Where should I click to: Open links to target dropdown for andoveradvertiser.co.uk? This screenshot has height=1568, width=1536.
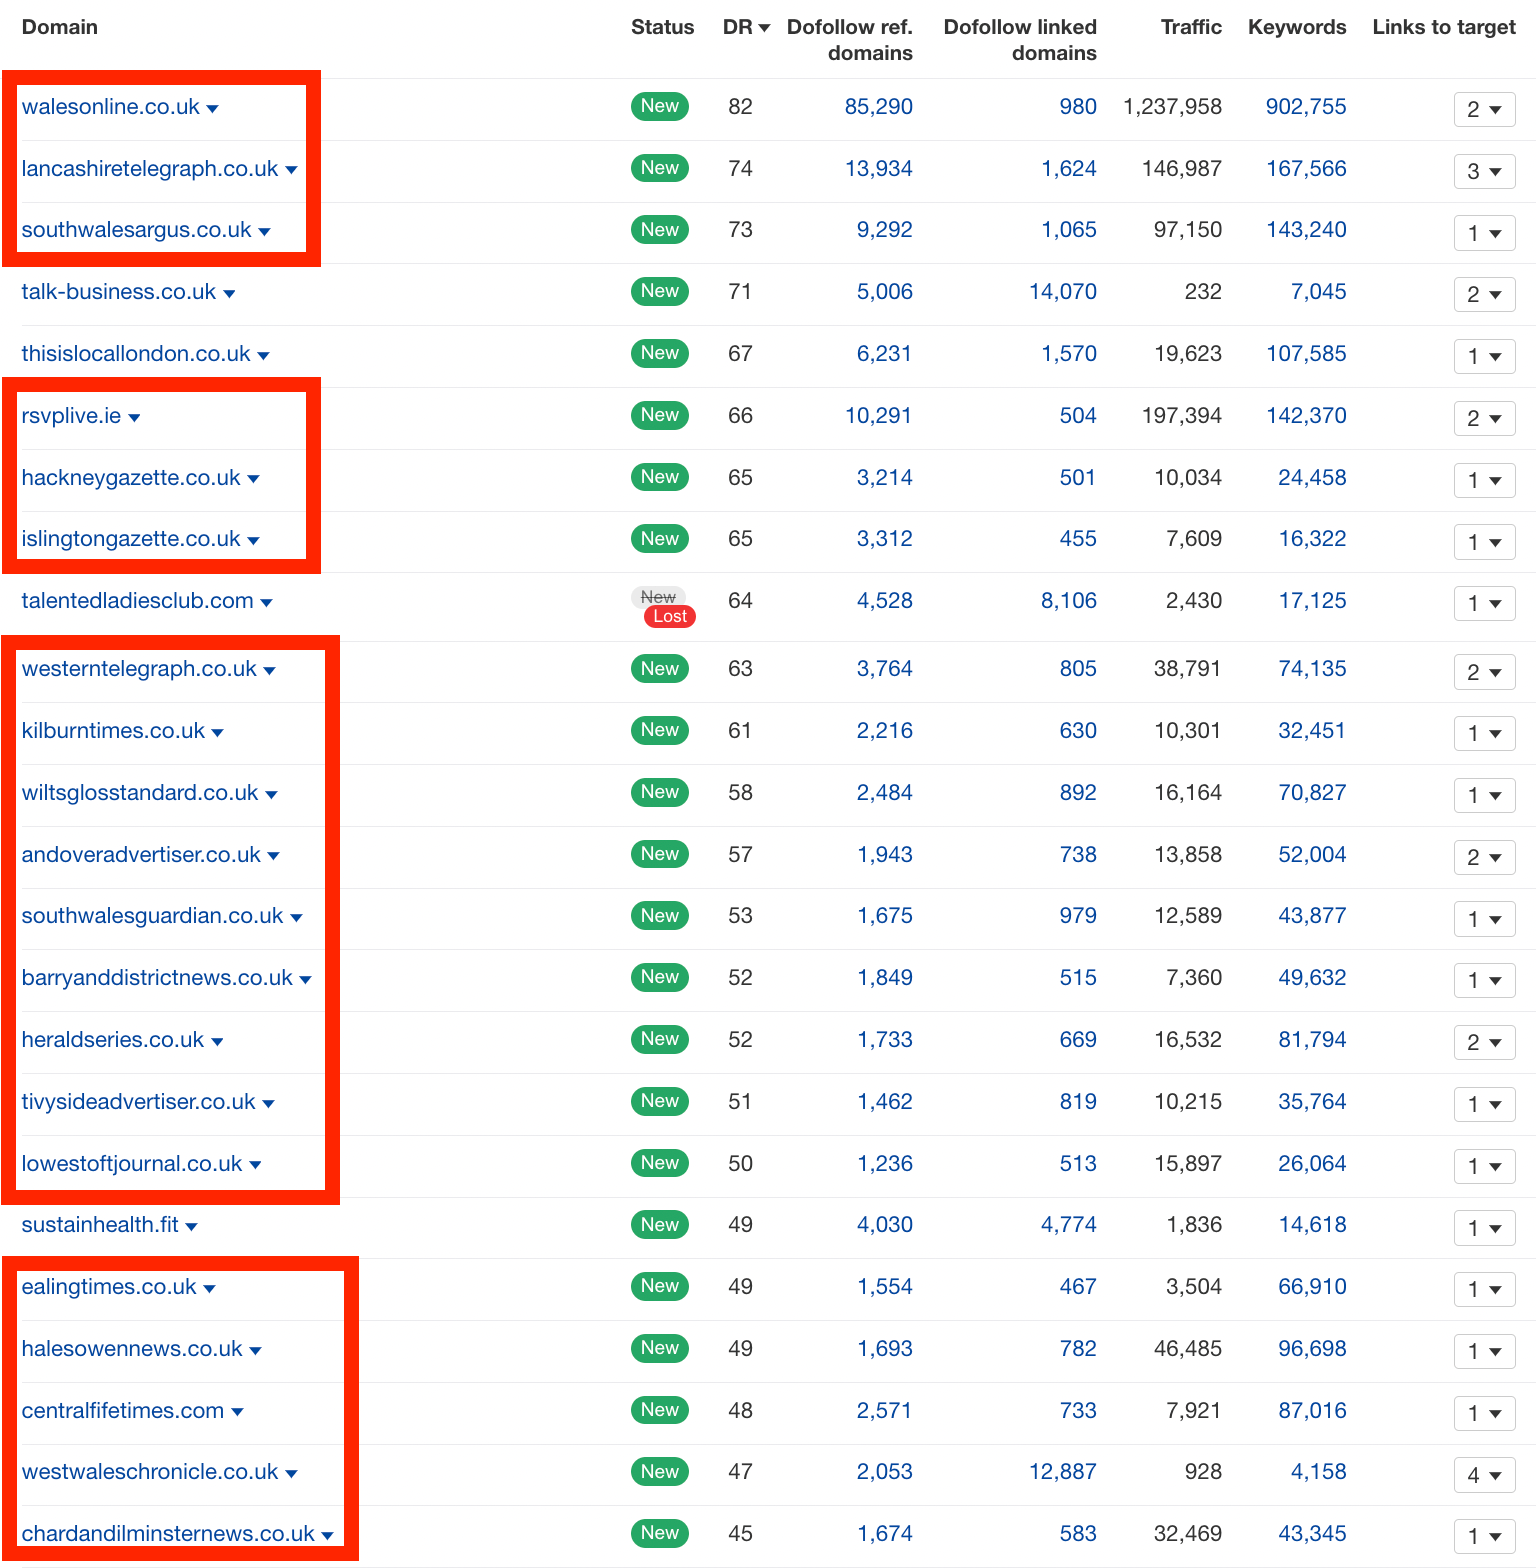[x=1485, y=857]
